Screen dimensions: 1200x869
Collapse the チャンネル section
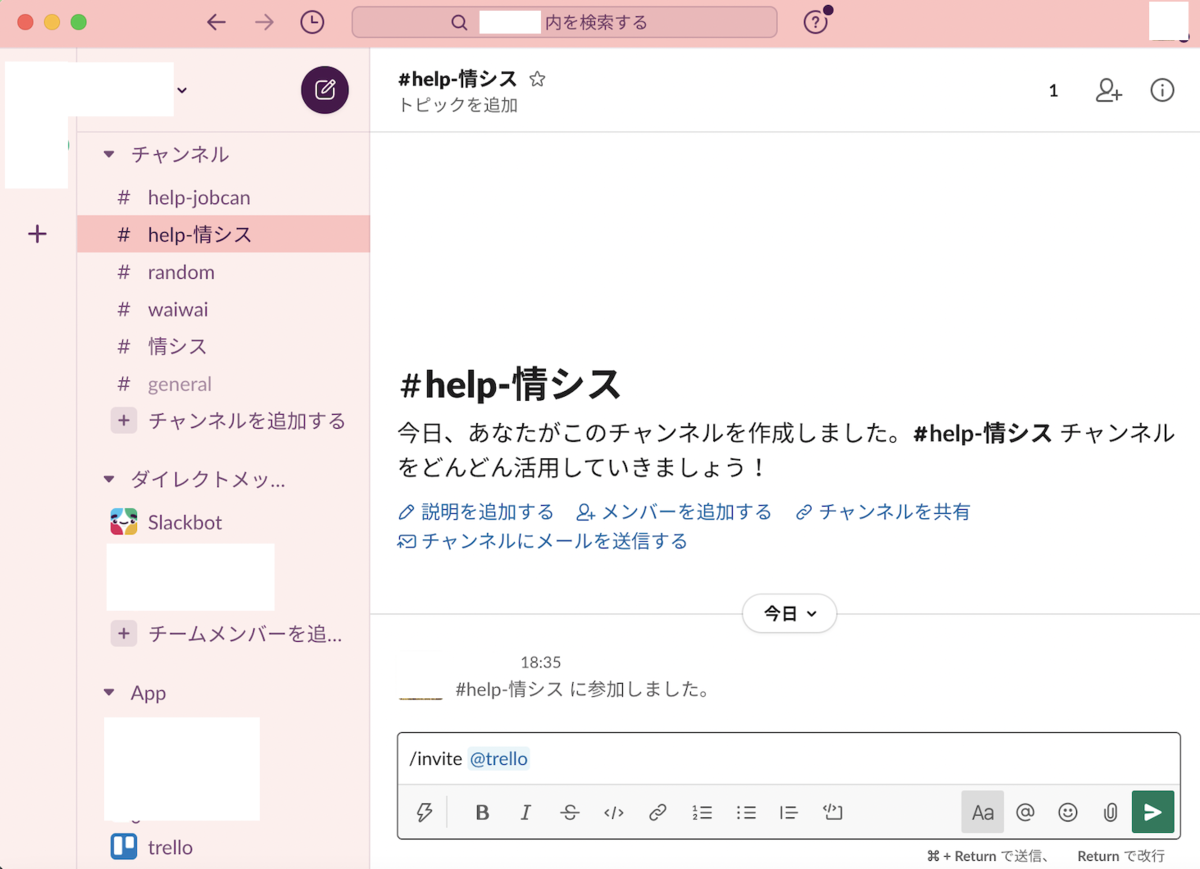click(x=108, y=155)
